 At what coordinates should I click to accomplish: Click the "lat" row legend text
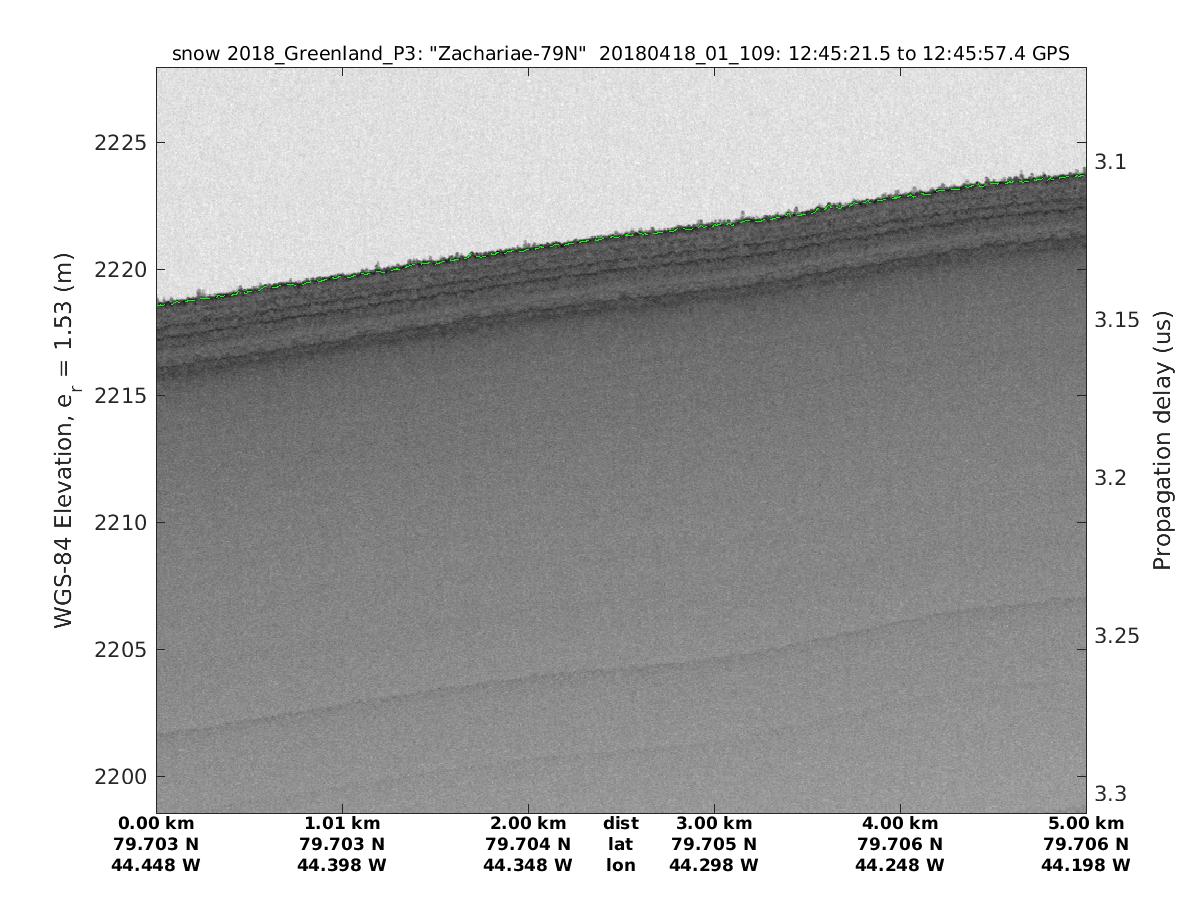coord(621,844)
